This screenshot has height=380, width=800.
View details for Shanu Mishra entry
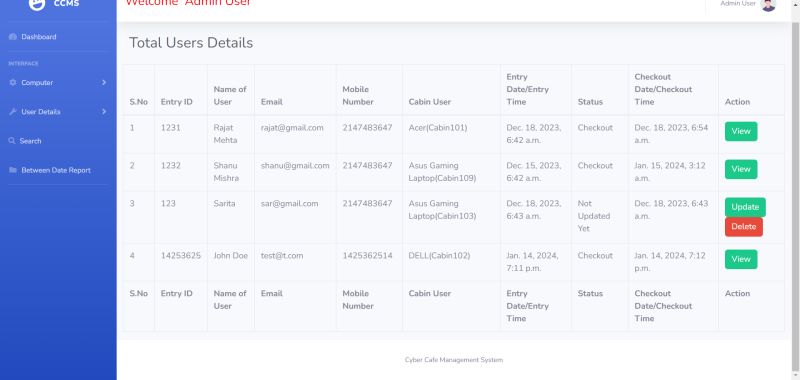click(741, 169)
